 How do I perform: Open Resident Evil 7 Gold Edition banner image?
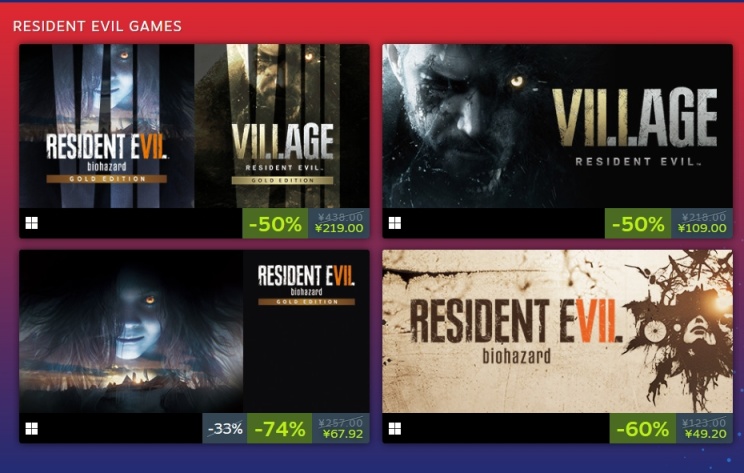pos(194,331)
